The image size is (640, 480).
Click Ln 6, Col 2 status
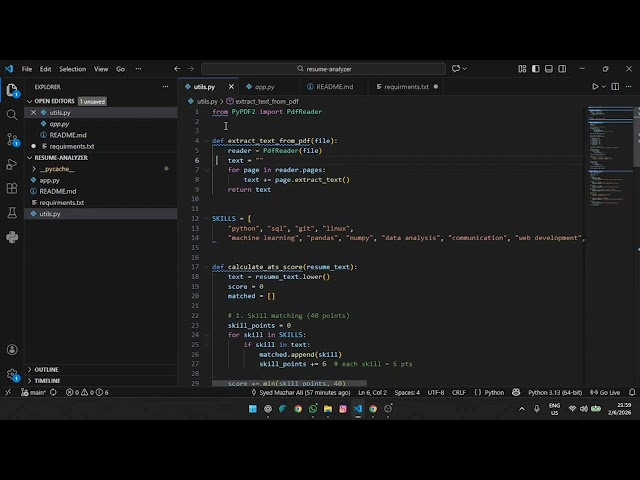pyautogui.click(x=372, y=392)
